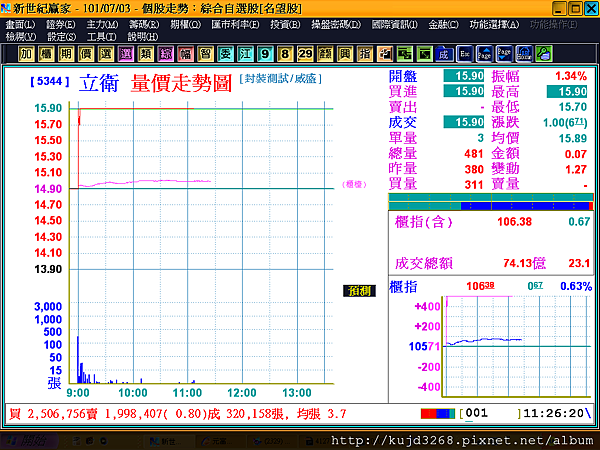Open the 操盤密碼(D) menu
Viewport: 600px width, 450px height.
pyautogui.click(x=336, y=25)
